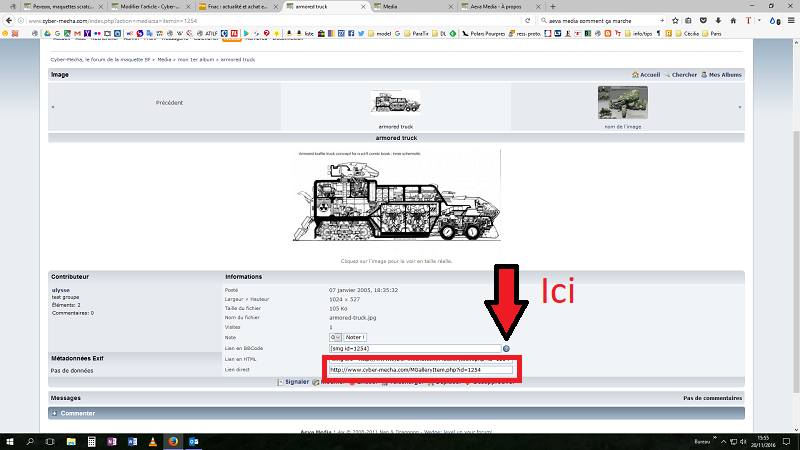
Task: Launch the Calculator taskbar icon
Action: tap(91, 441)
